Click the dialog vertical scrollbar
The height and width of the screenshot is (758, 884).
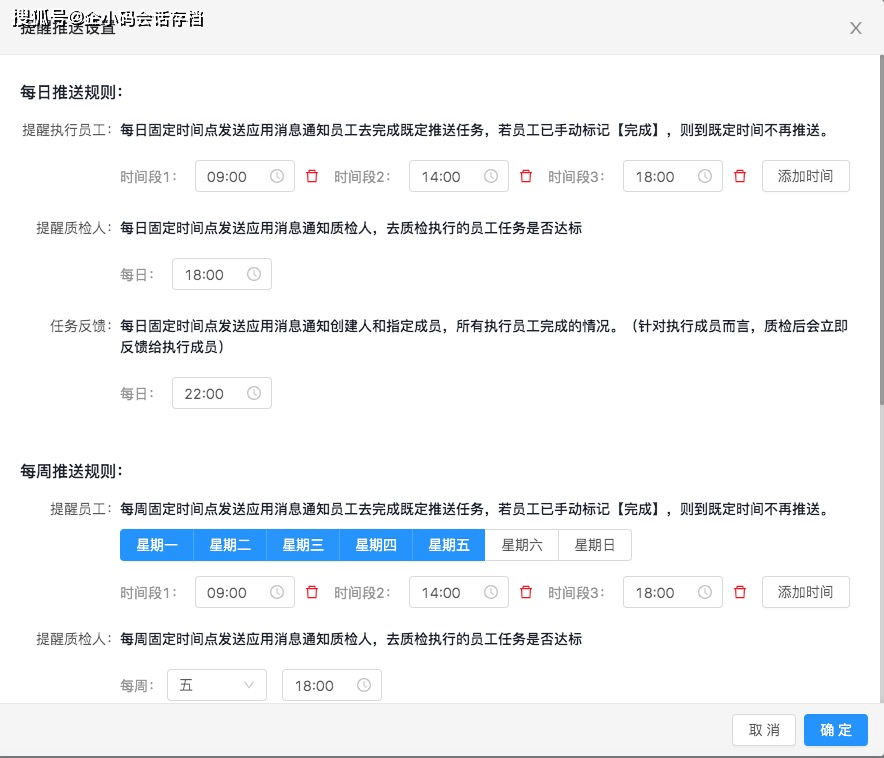coord(881,230)
